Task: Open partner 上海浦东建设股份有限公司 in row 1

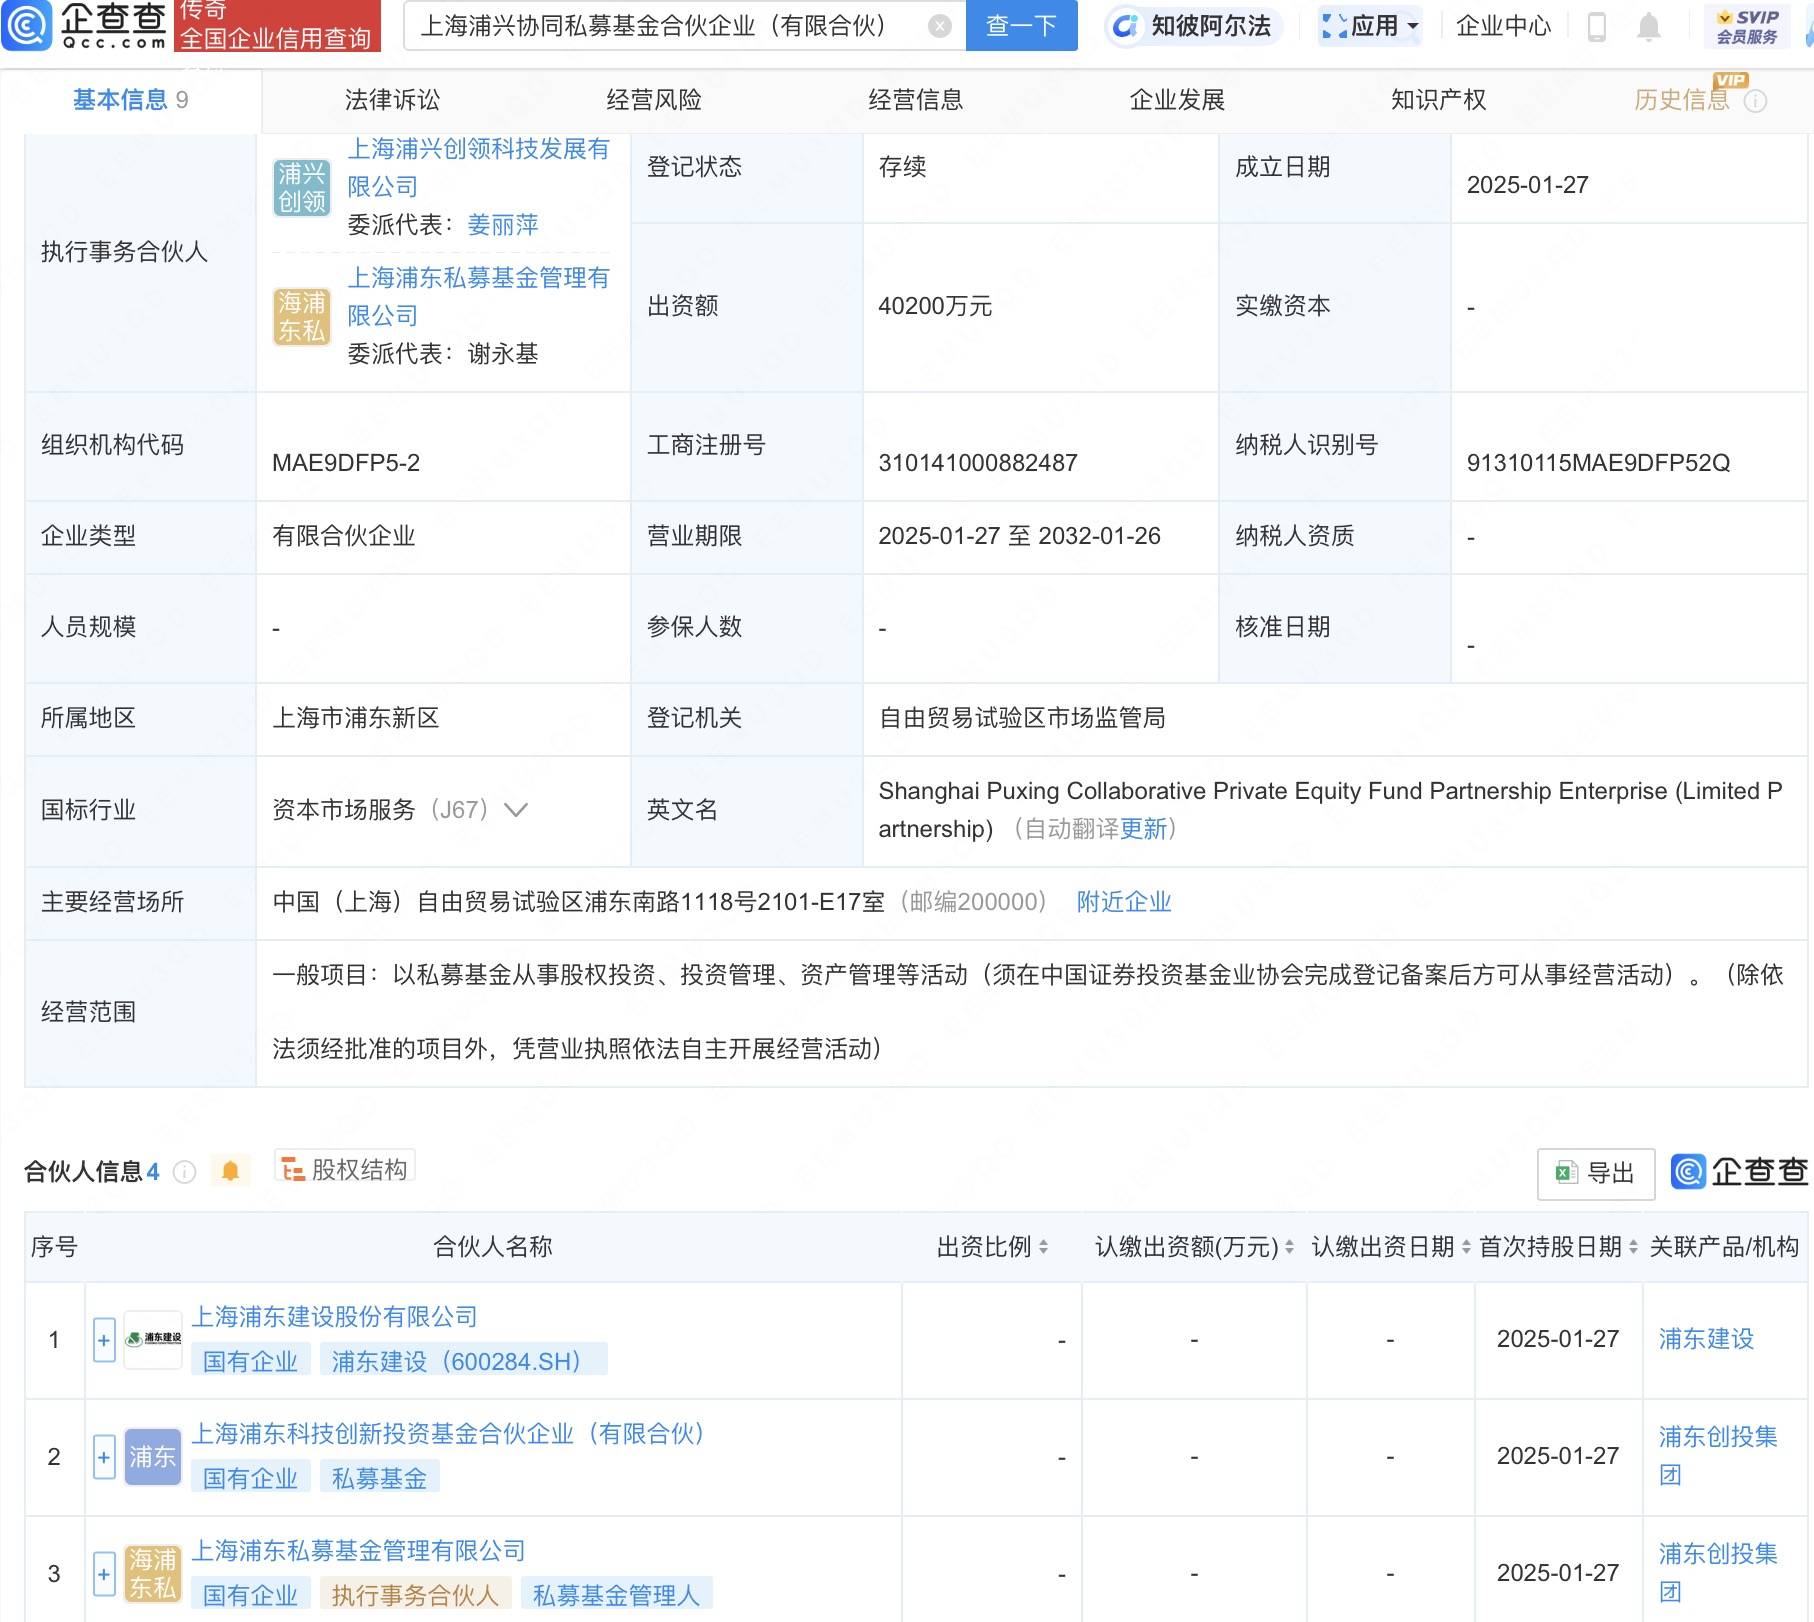Action: pos(334,1317)
